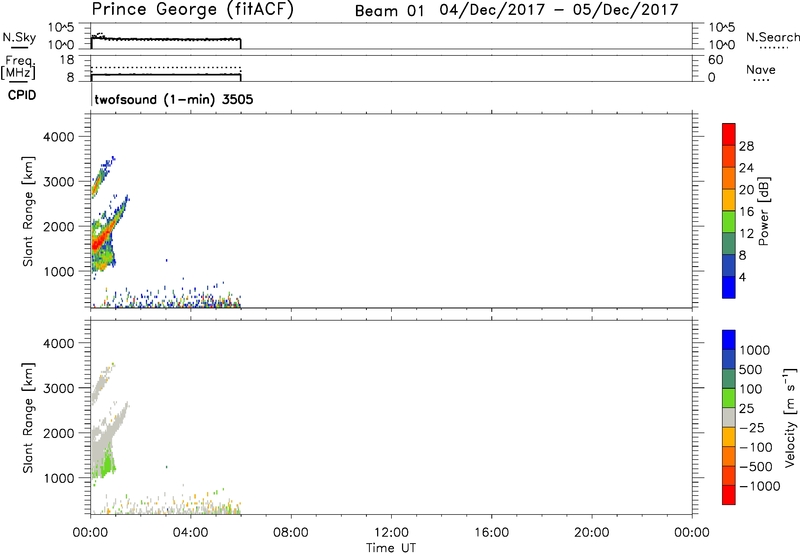Click the Velocity [m s⁻¹] colorbar title

[790, 417]
